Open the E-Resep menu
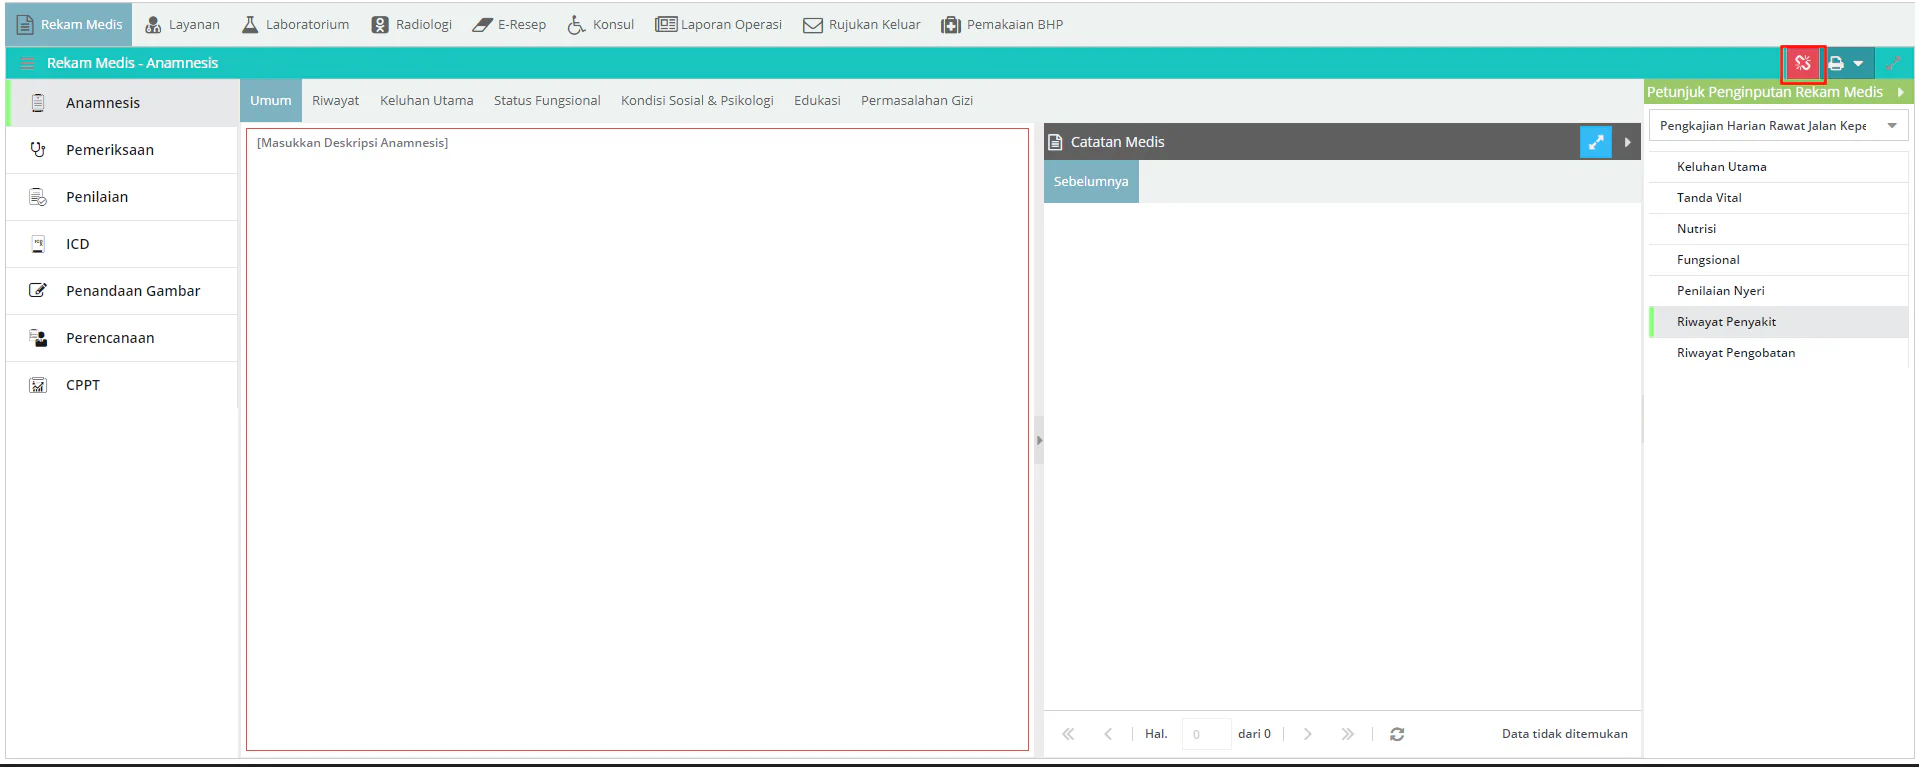The image size is (1919, 767). coord(510,24)
